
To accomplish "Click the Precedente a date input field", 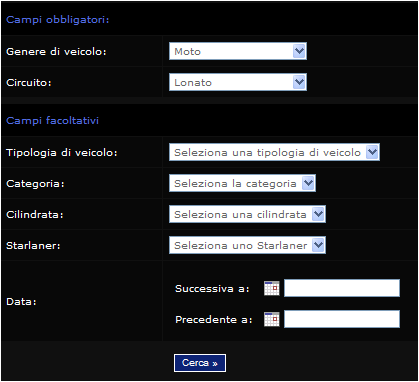I will (x=342, y=319).
